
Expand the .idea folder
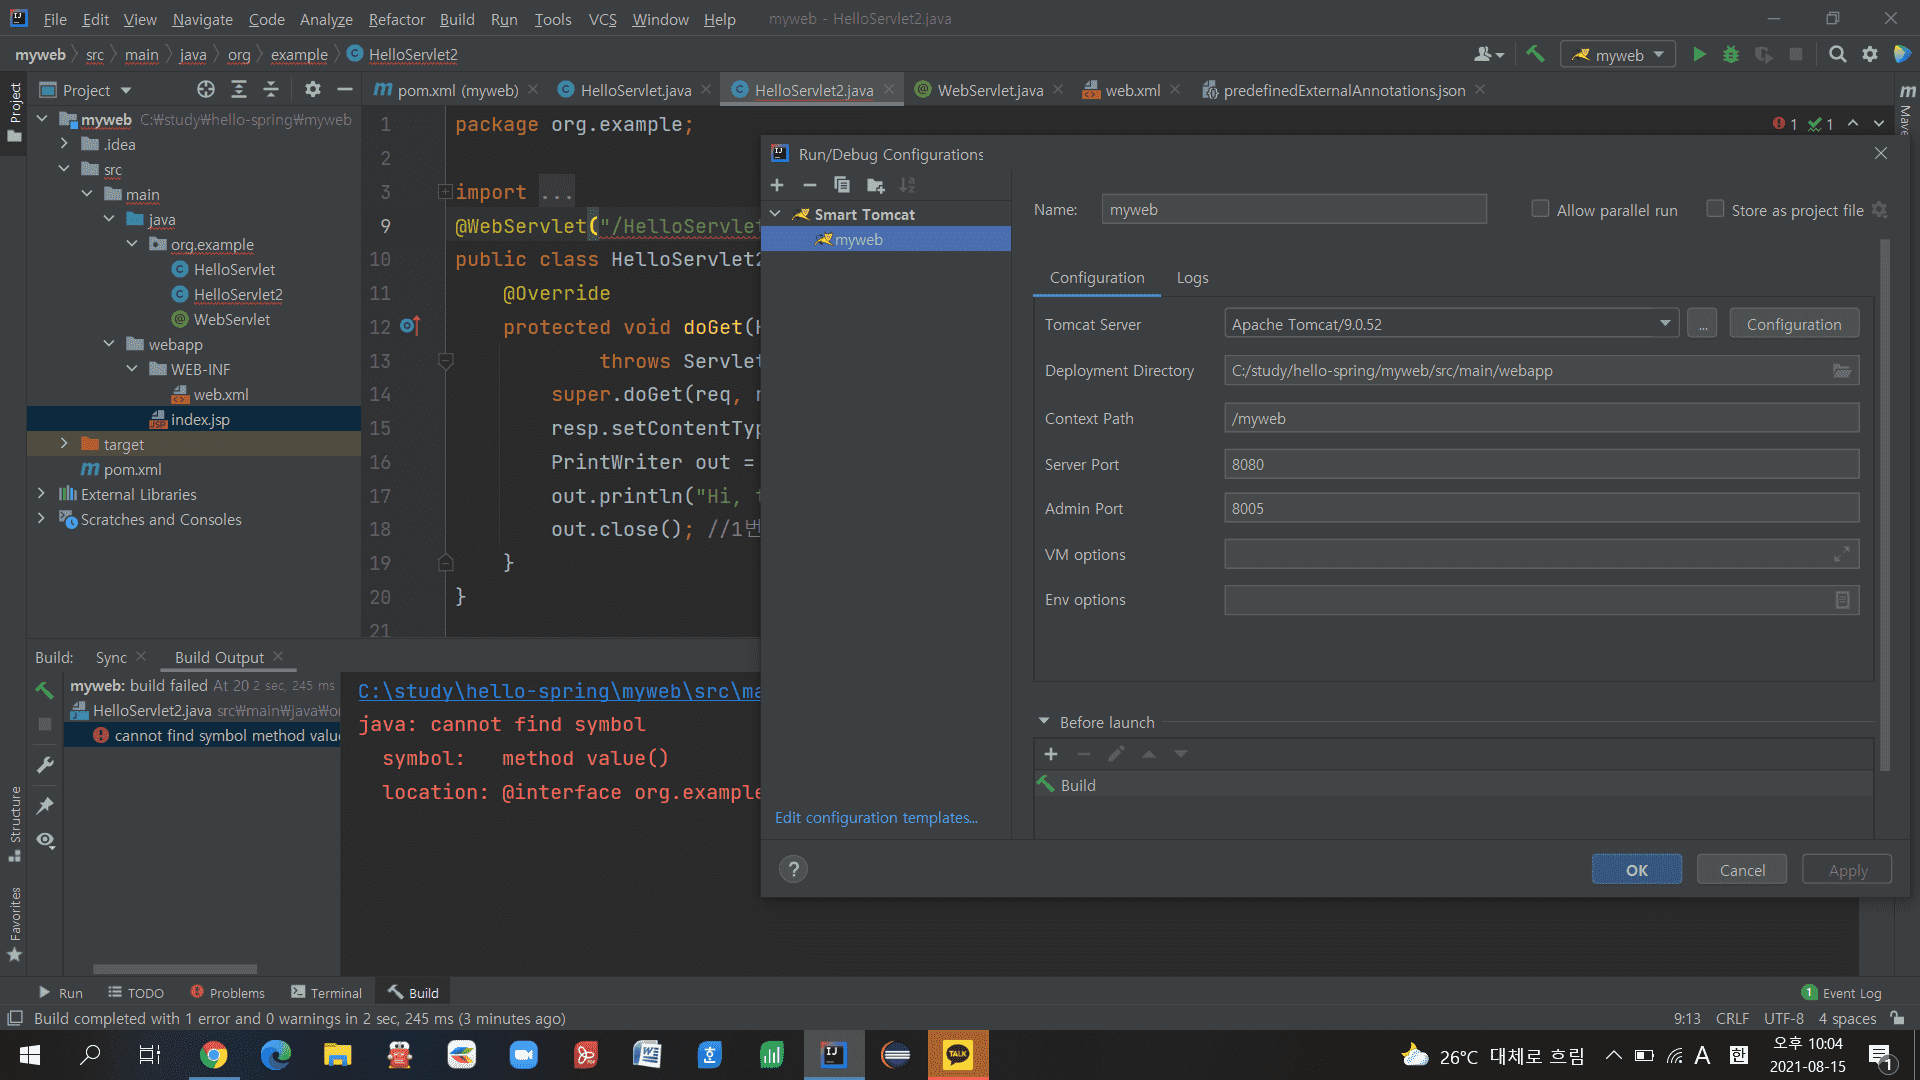pyautogui.click(x=64, y=144)
